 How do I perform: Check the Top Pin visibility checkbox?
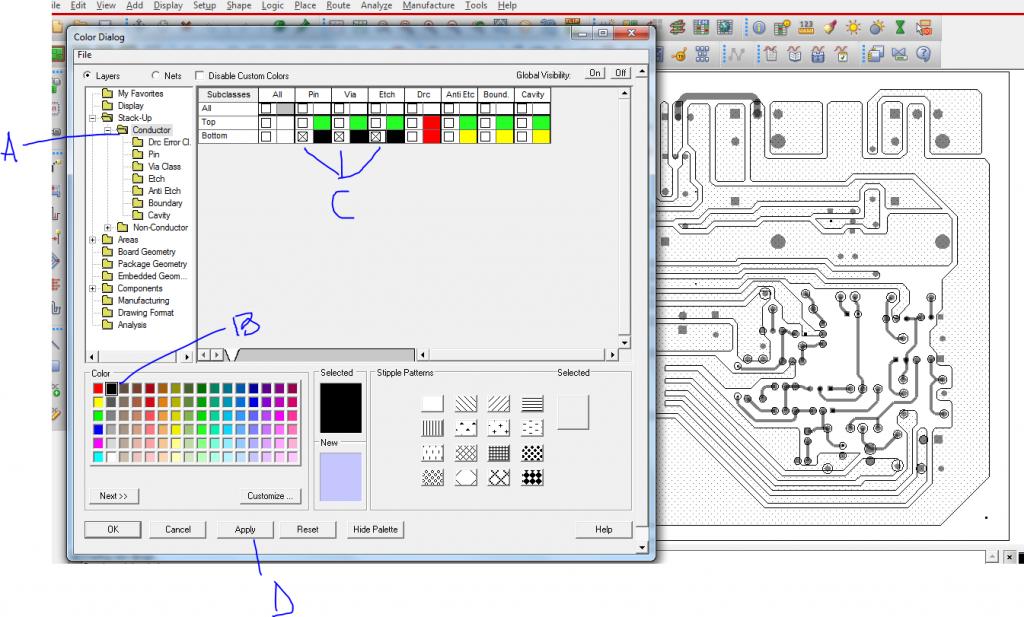(302, 122)
